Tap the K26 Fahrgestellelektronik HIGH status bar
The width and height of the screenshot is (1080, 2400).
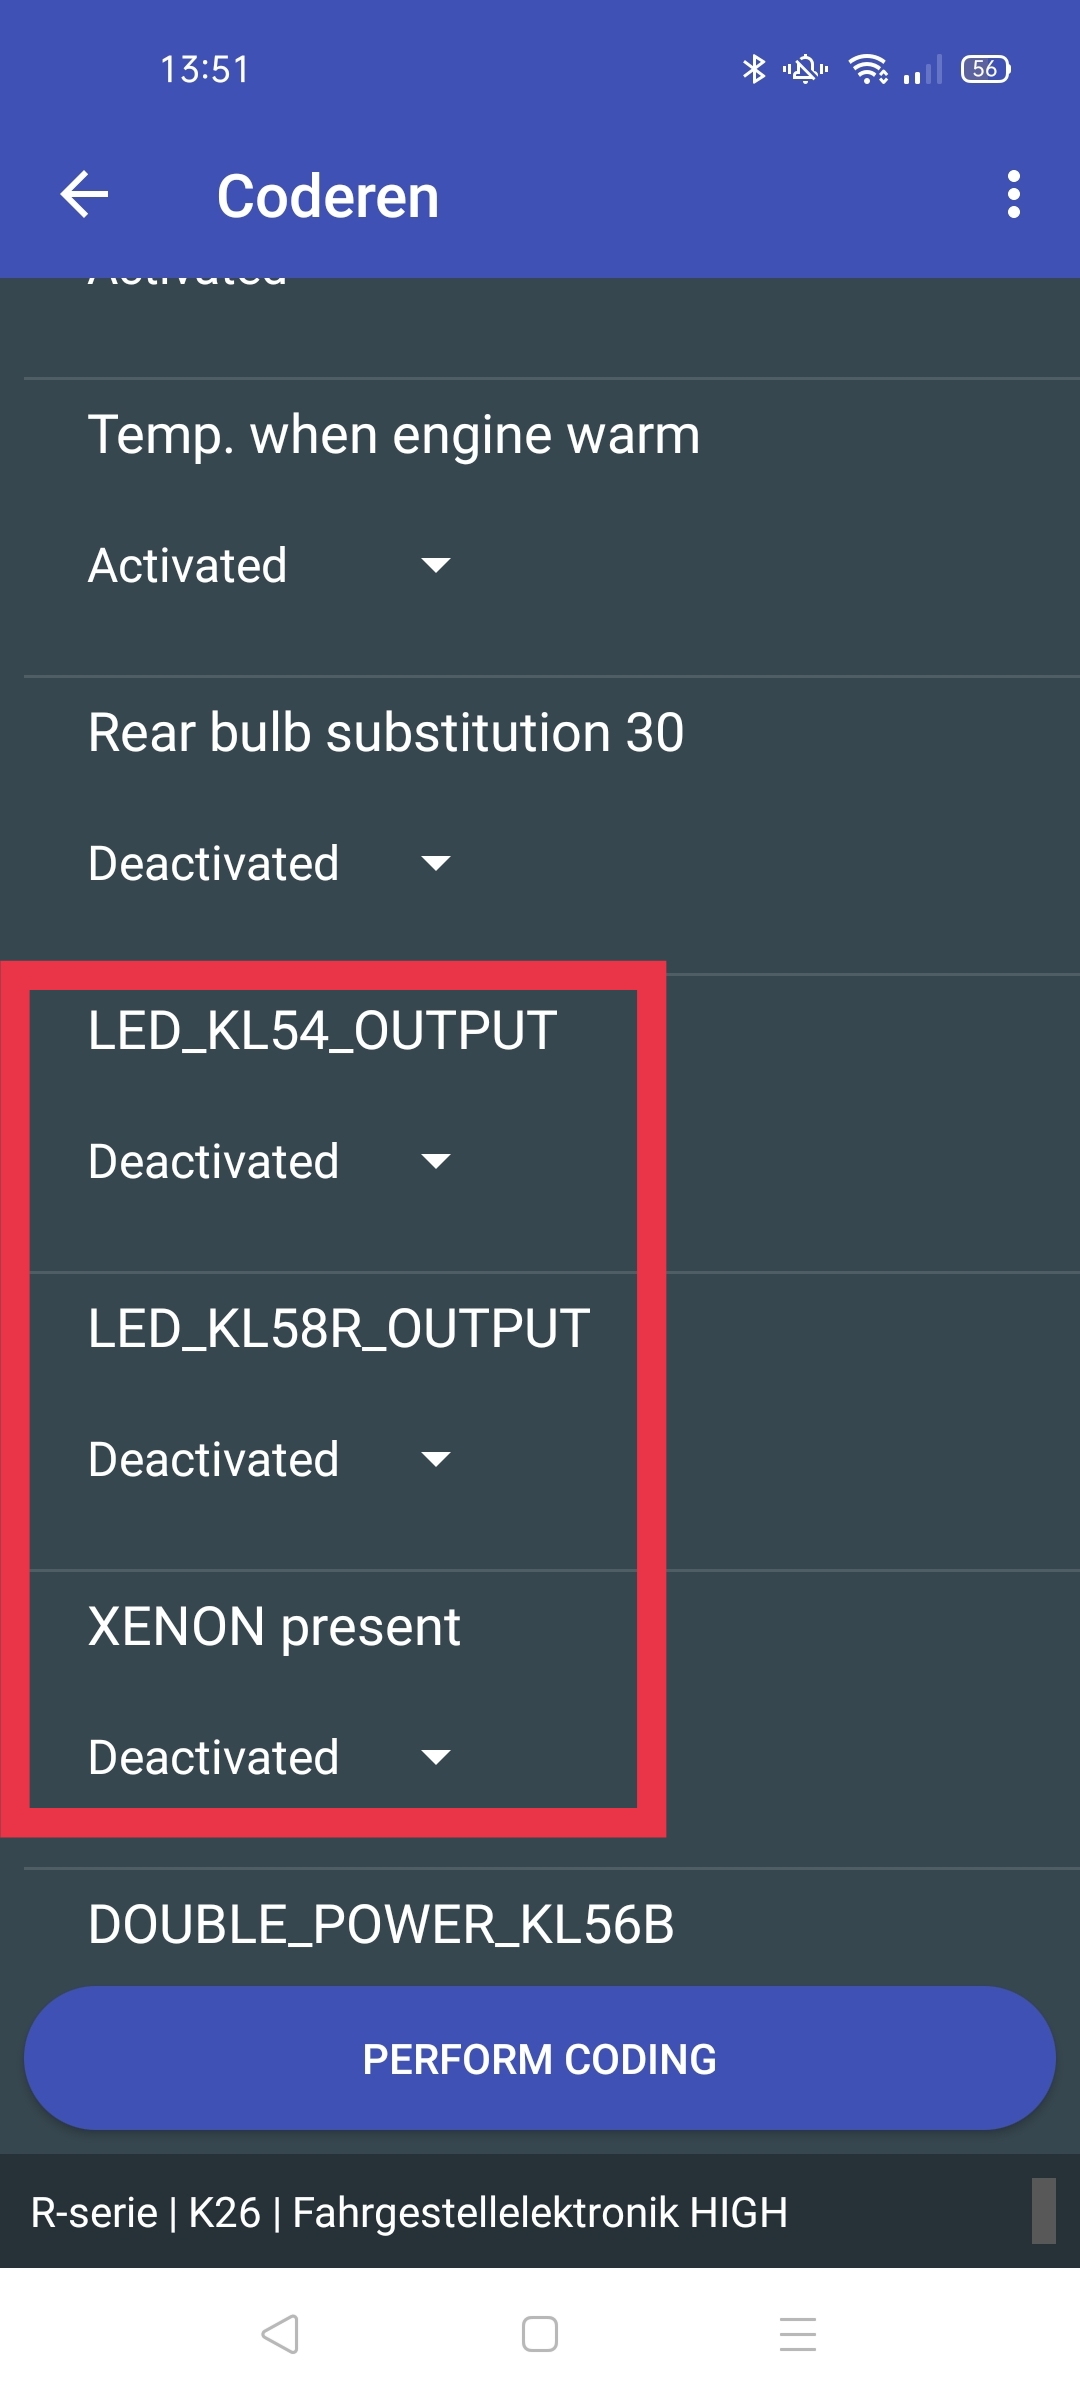pos(410,2212)
